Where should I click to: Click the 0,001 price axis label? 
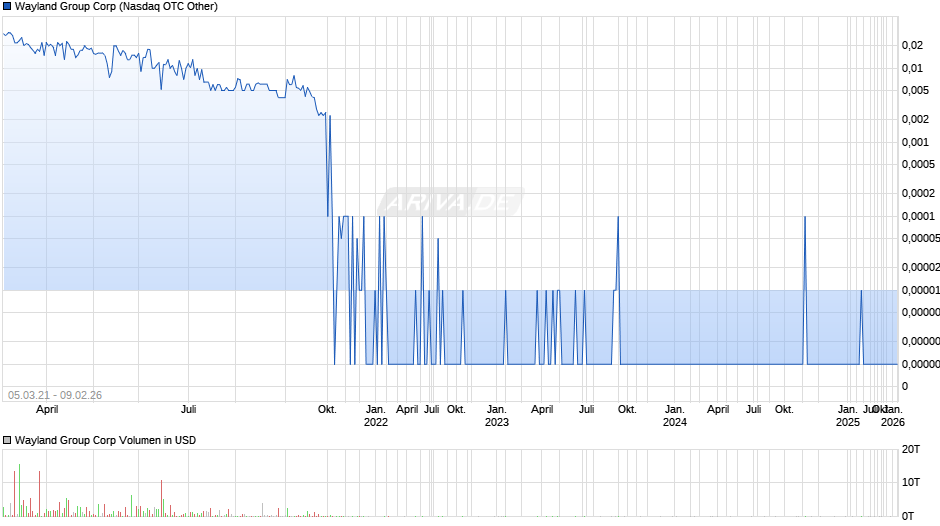point(915,142)
